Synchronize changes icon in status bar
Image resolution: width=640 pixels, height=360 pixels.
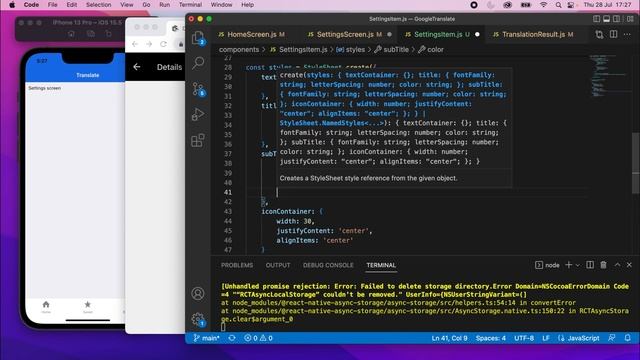point(232,338)
